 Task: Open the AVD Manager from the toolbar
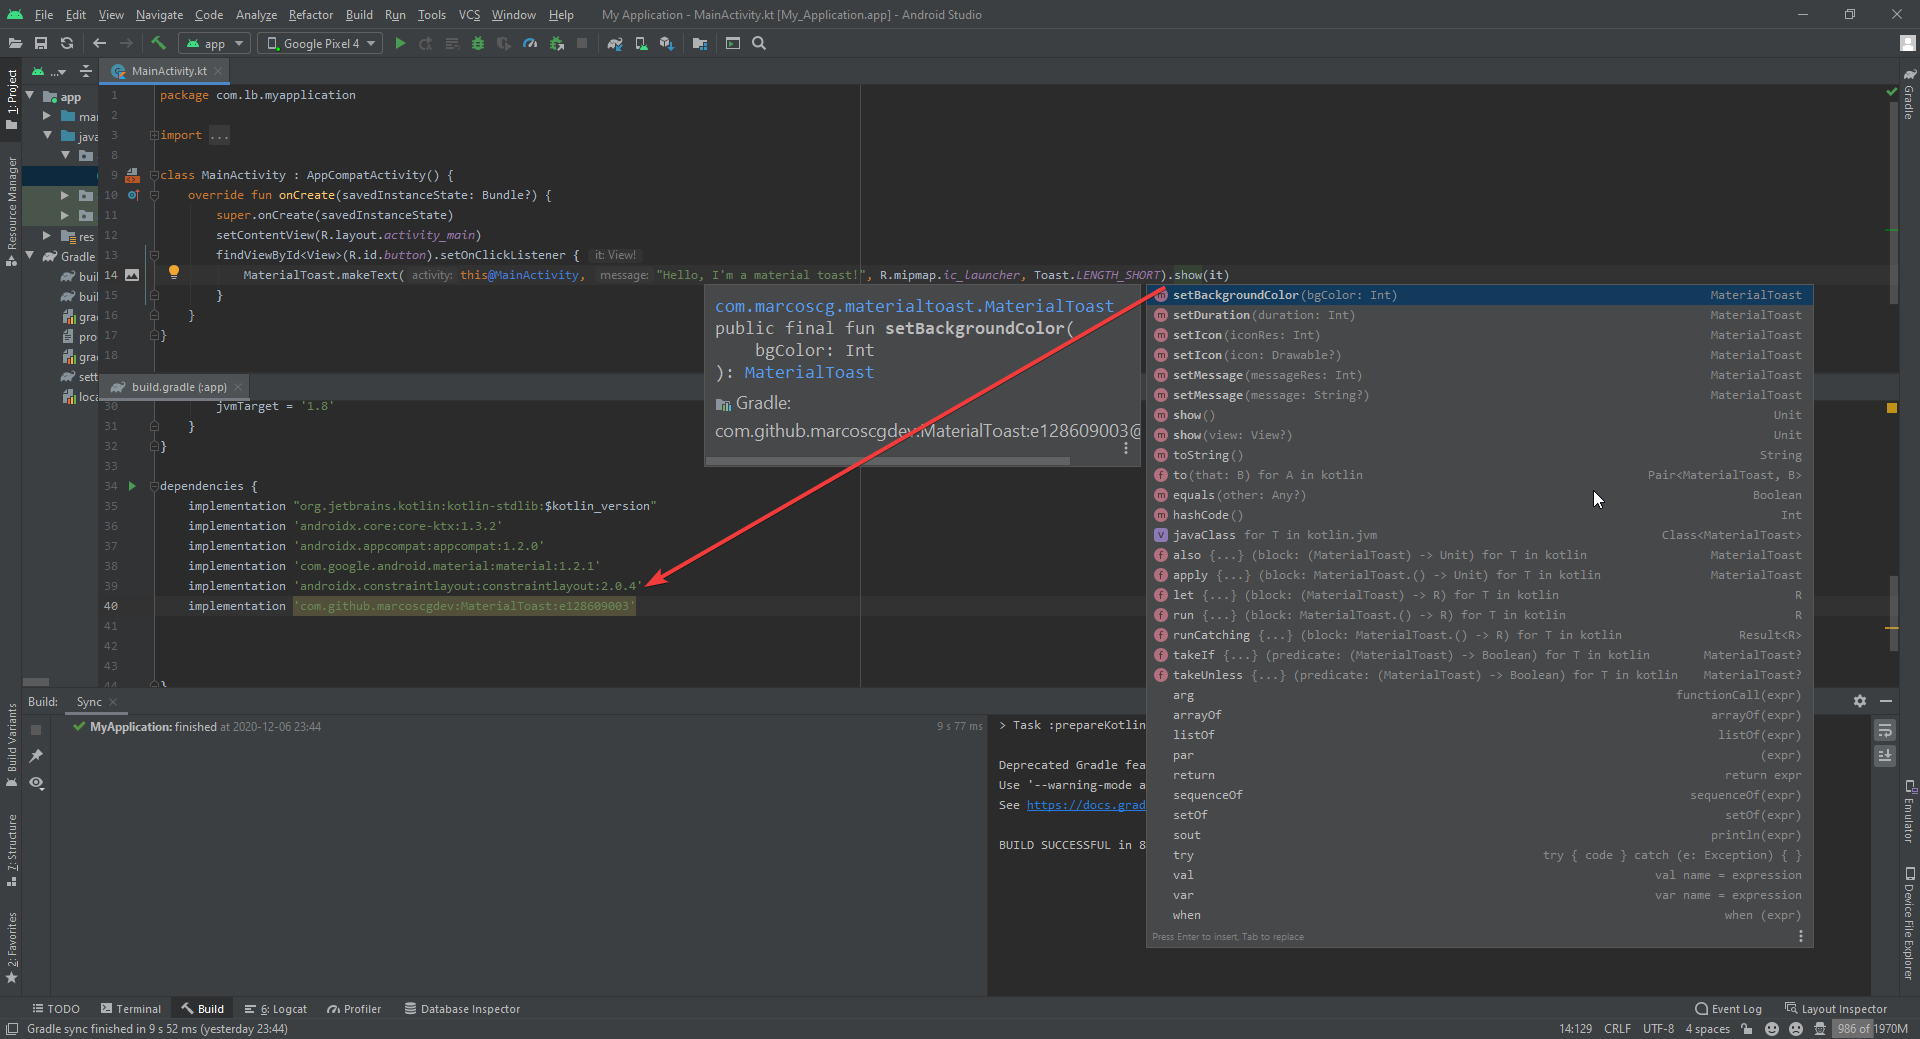click(x=641, y=43)
